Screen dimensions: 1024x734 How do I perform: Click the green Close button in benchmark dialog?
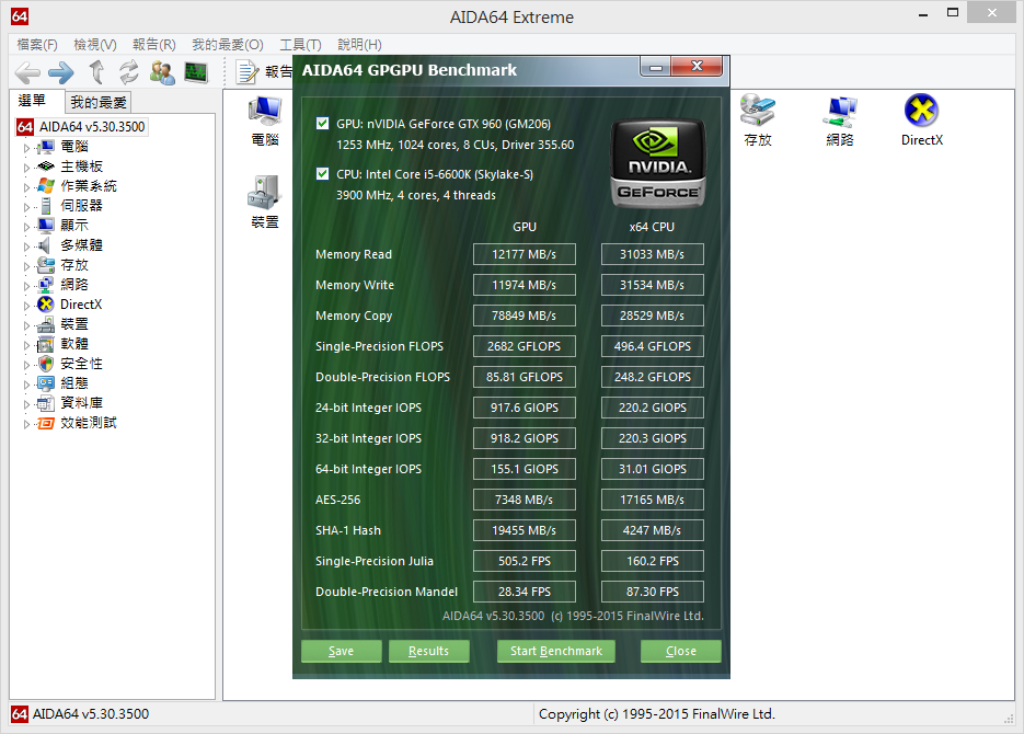pyautogui.click(x=680, y=651)
